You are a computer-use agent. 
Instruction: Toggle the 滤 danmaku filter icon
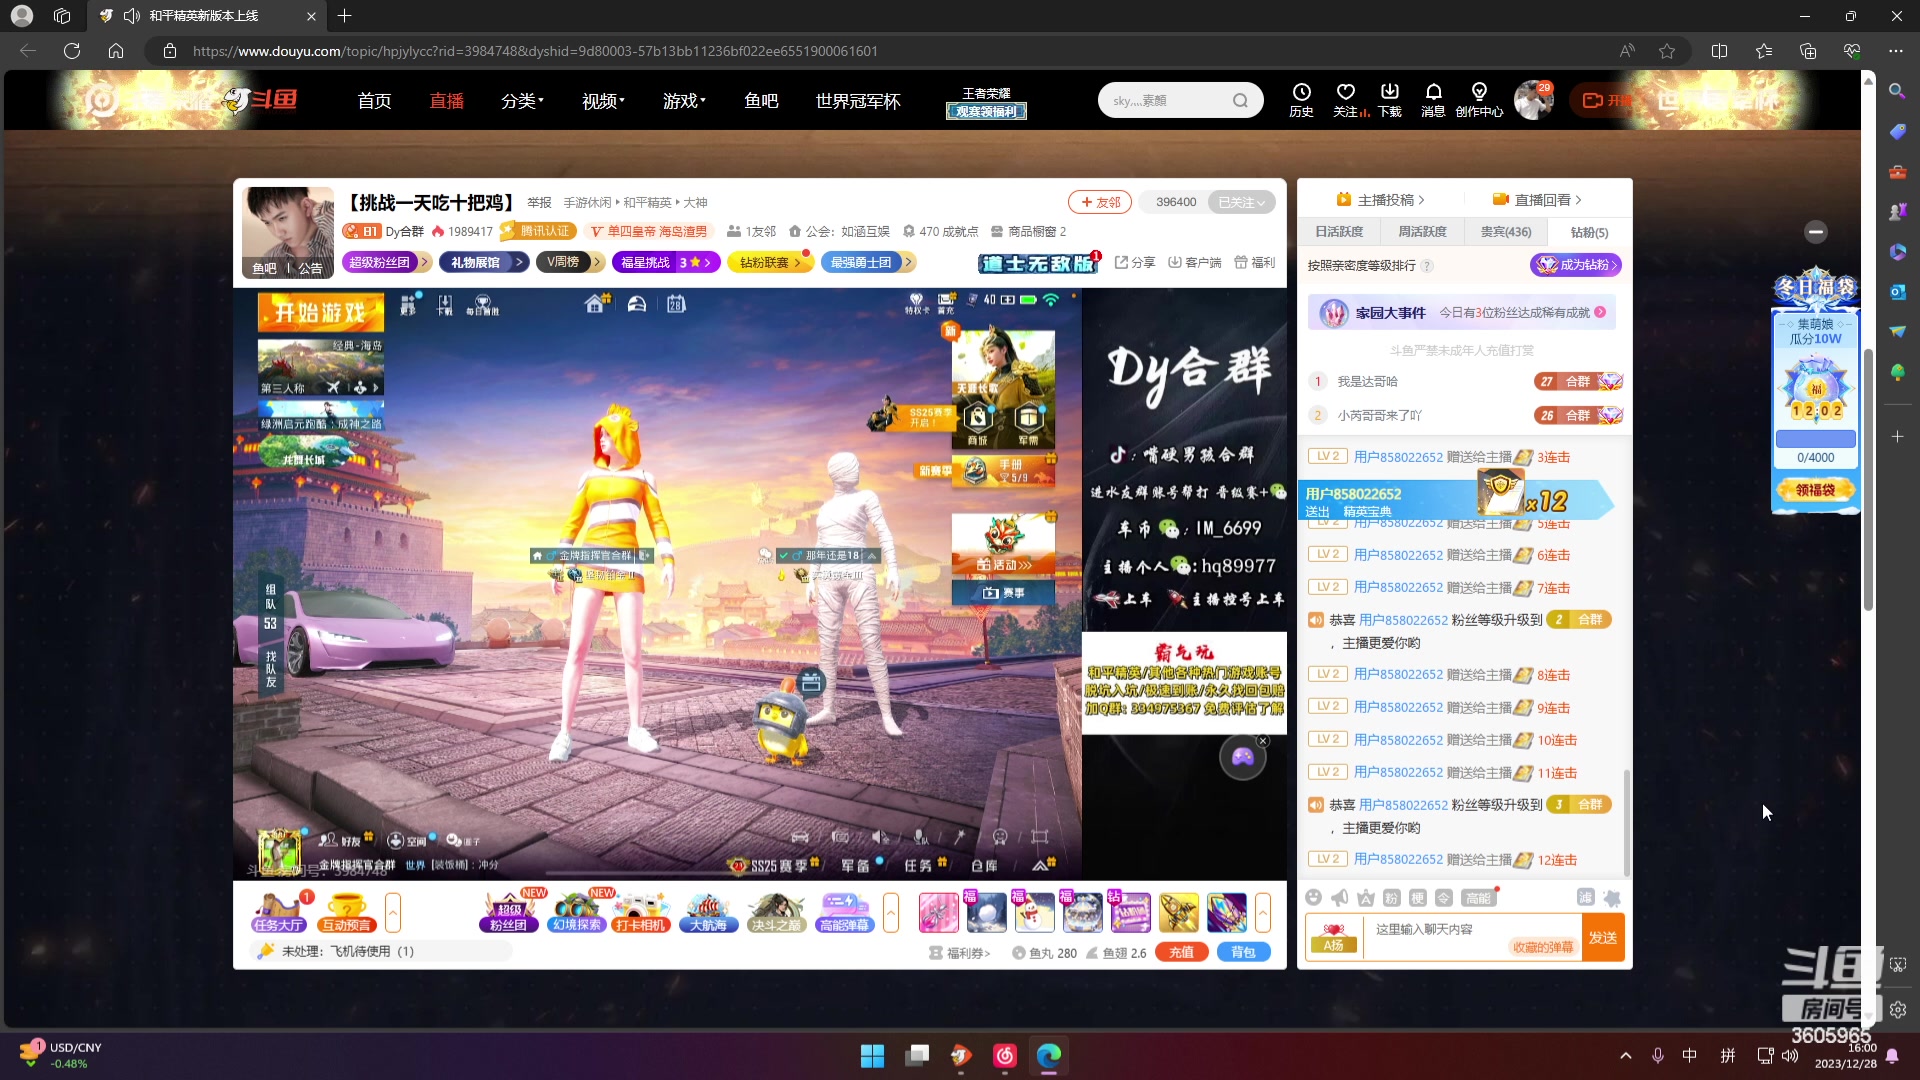coord(1586,897)
